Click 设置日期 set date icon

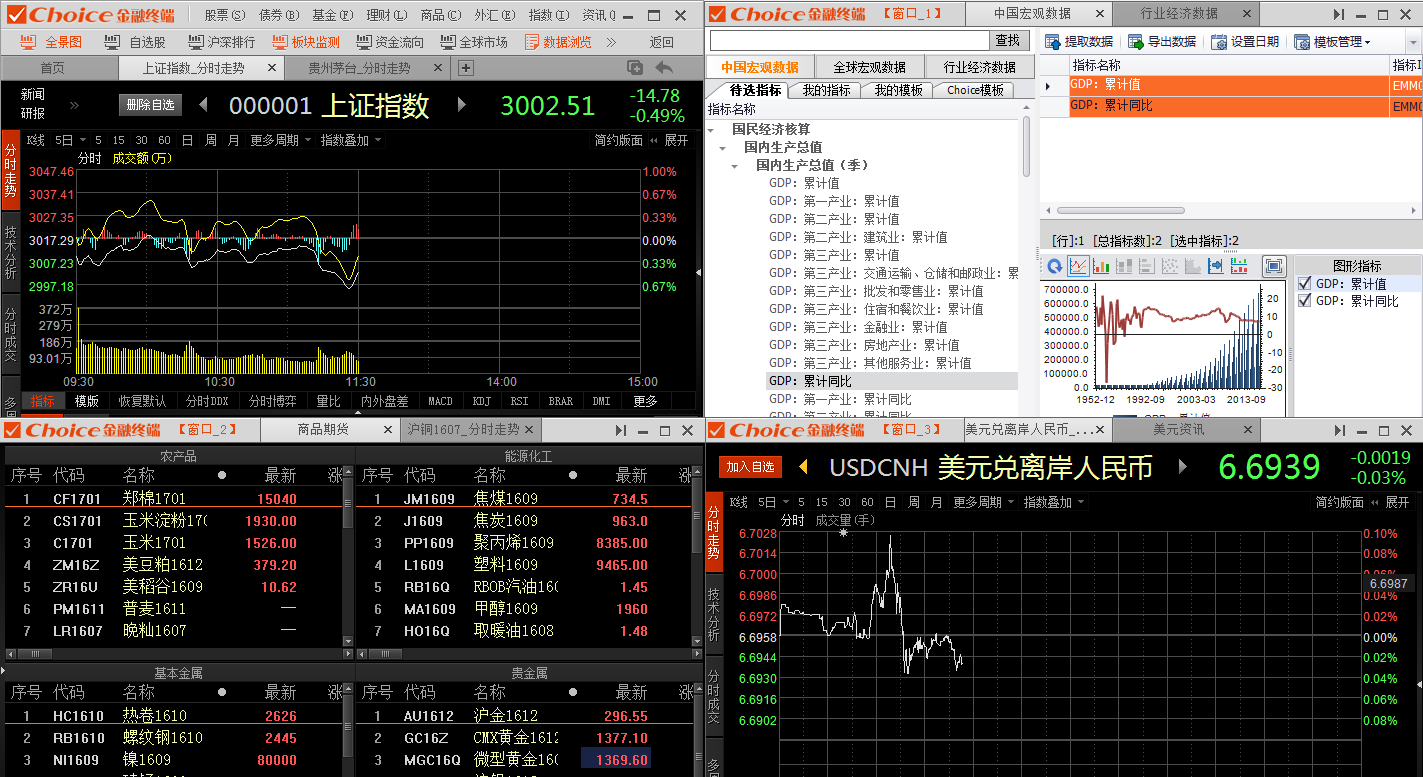(1245, 42)
